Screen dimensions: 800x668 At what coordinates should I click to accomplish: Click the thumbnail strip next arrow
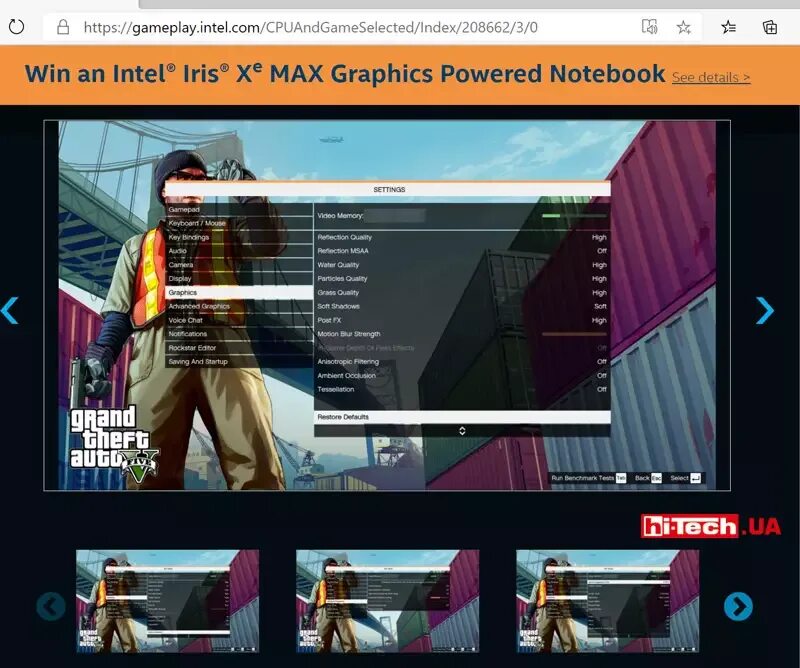point(738,606)
